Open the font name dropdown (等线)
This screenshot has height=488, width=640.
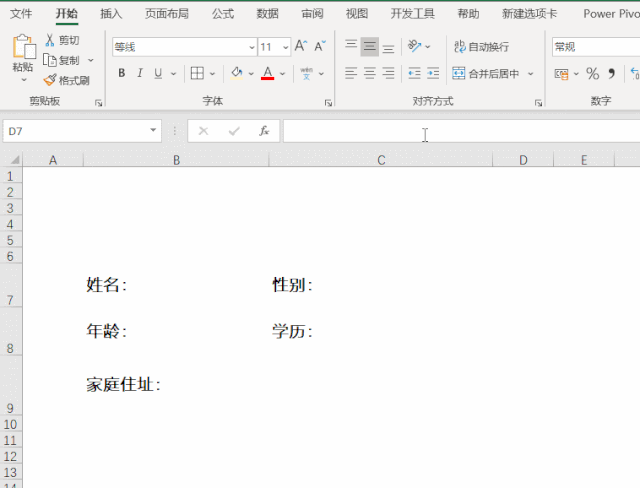click(x=251, y=47)
